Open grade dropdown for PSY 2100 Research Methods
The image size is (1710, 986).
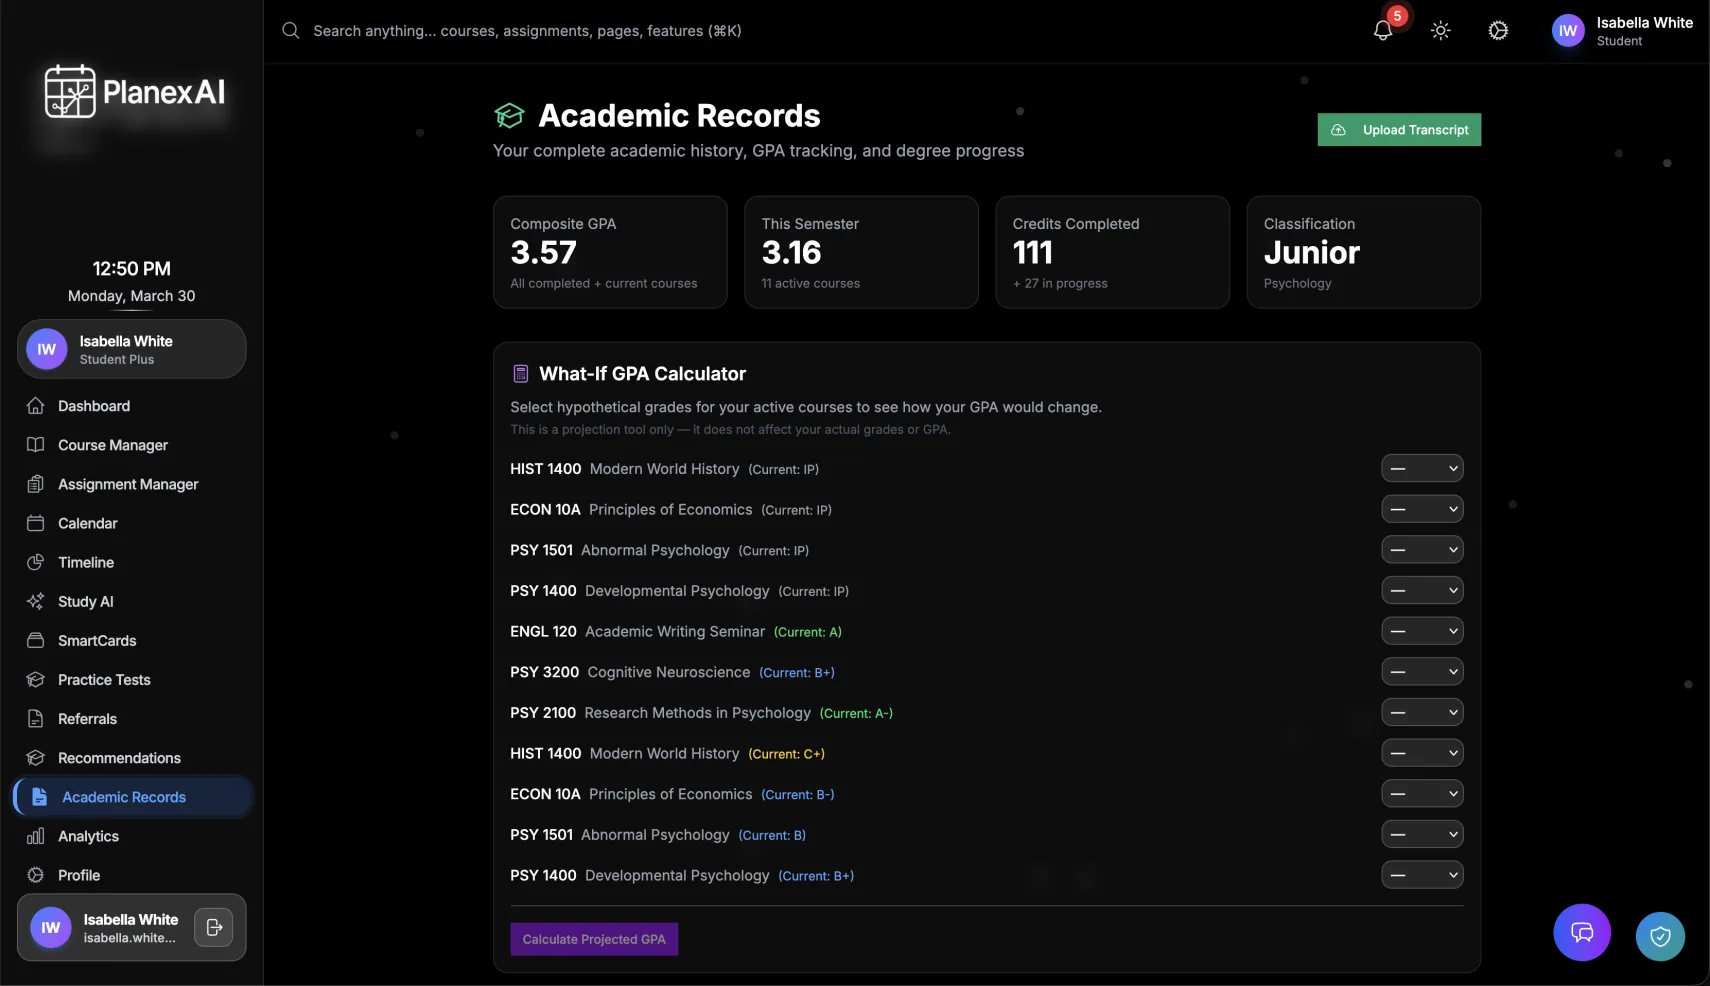[x=1422, y=712]
